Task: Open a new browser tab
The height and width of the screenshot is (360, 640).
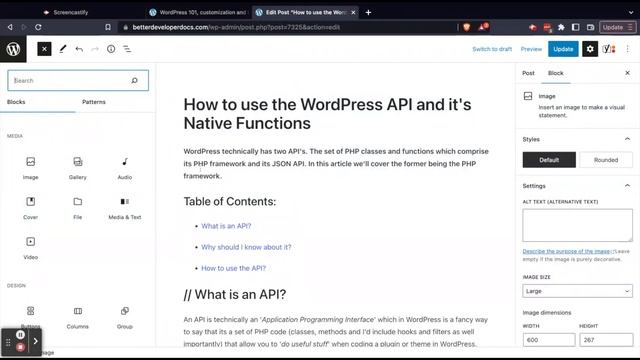Action: tap(368, 12)
